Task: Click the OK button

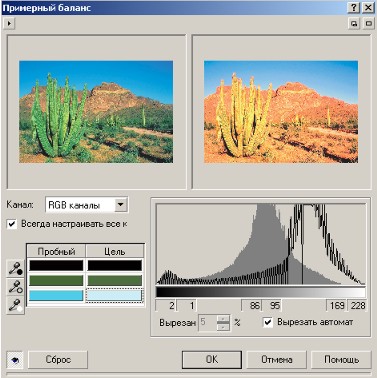Action: [212, 359]
